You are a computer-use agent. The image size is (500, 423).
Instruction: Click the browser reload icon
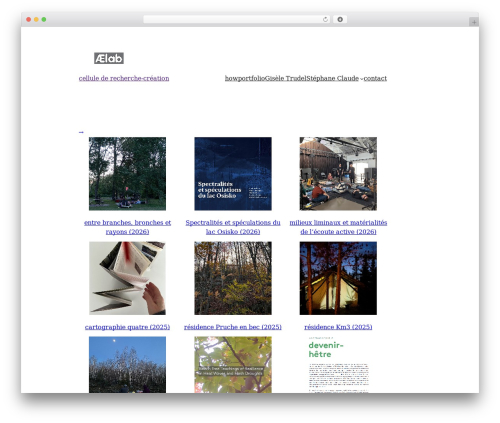325,19
